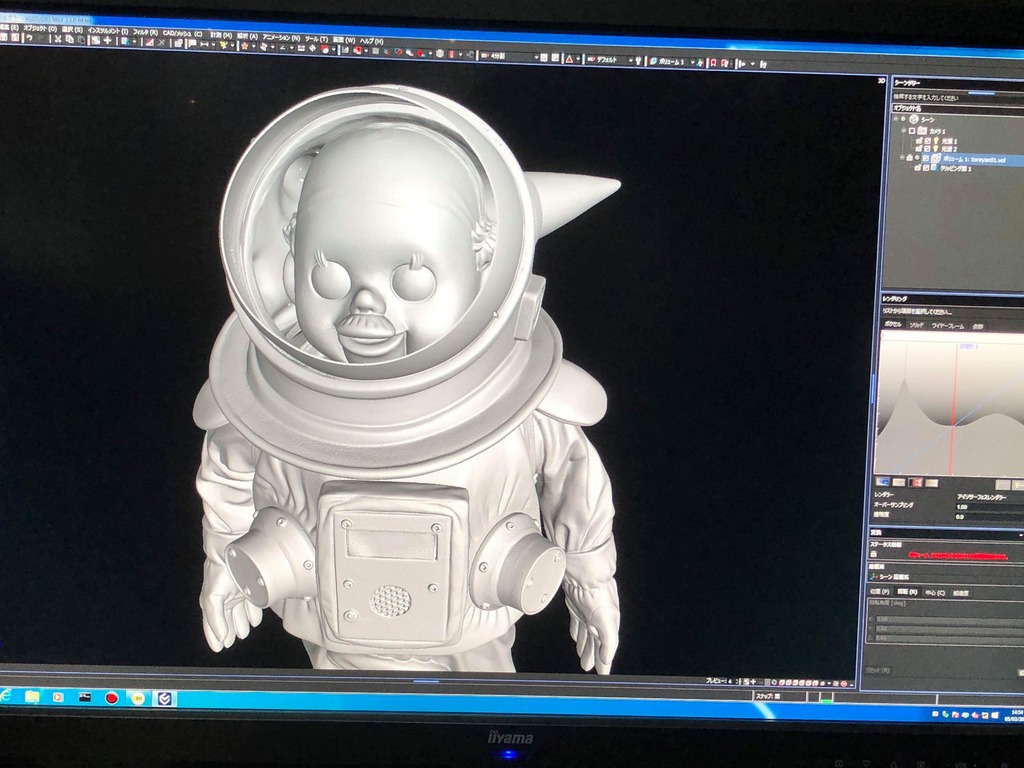Click the light bulb icon beside デフォルト
The width and height of the screenshot is (1024, 768).
[x=639, y=61]
